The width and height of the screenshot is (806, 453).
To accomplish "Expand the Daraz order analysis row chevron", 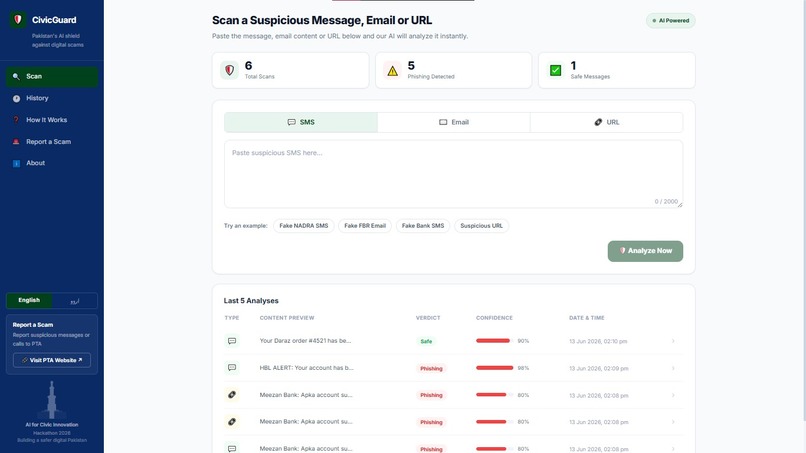I will [x=673, y=341].
